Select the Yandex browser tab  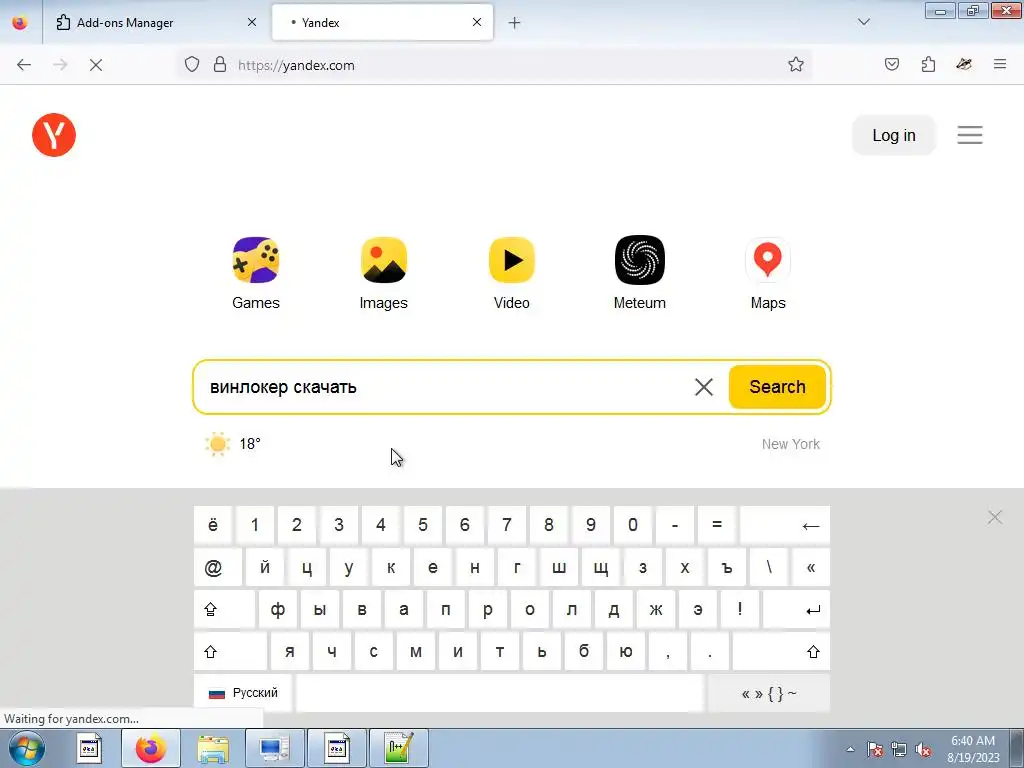(382, 22)
